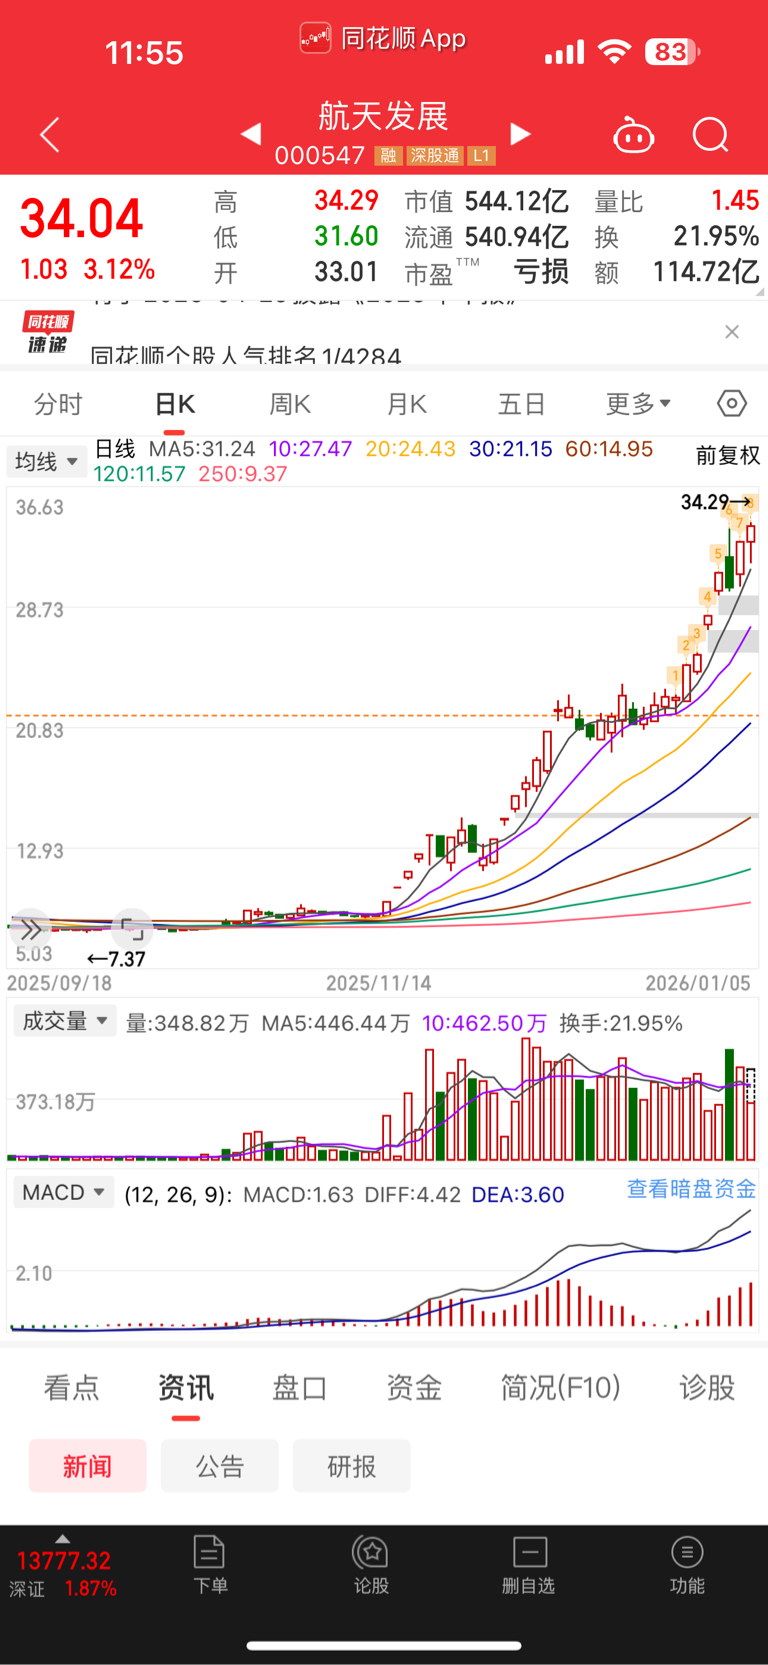Image resolution: width=768 pixels, height=1665 pixels.
Task: Select 日K chart tab
Action: pos(174,404)
